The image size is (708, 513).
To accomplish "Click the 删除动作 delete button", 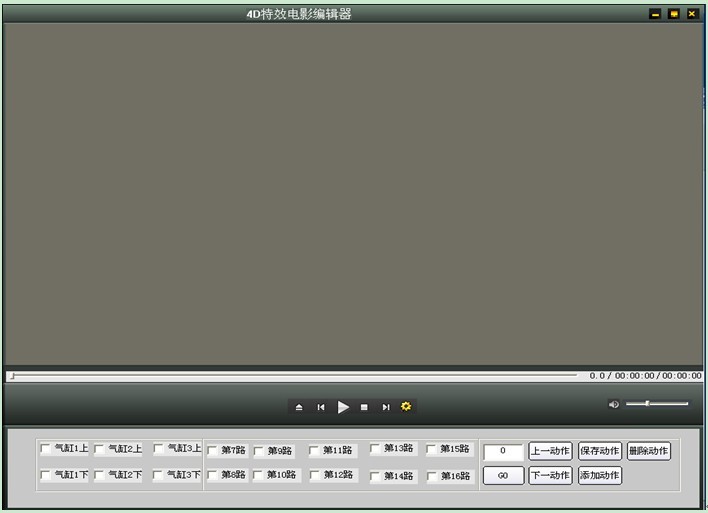I will click(x=648, y=451).
